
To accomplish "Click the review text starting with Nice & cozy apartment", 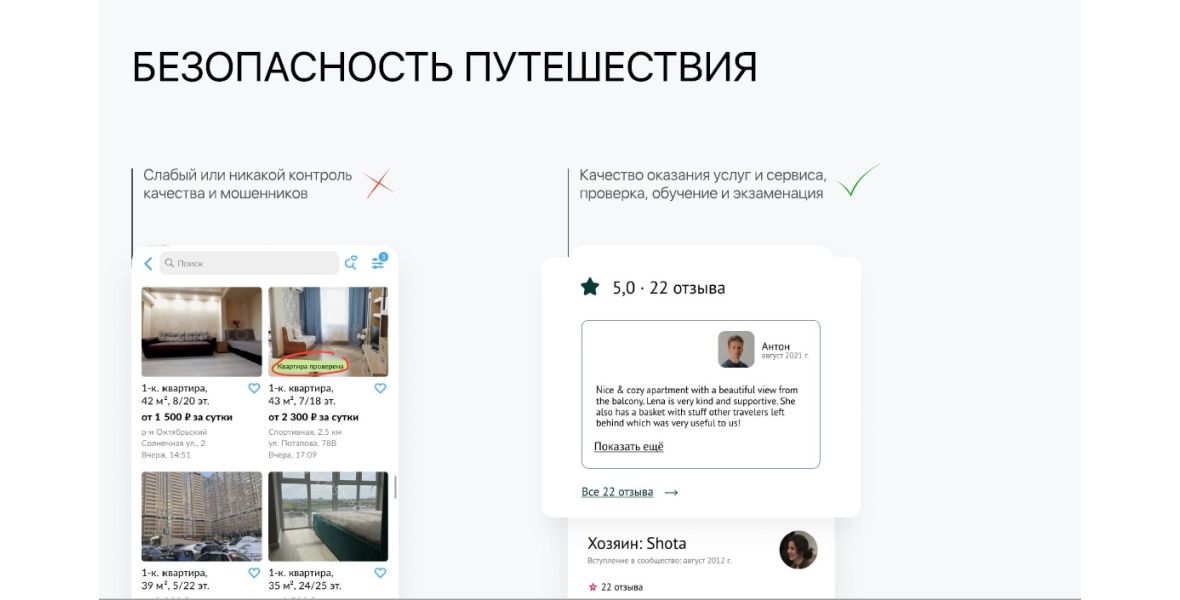I will click(696, 407).
